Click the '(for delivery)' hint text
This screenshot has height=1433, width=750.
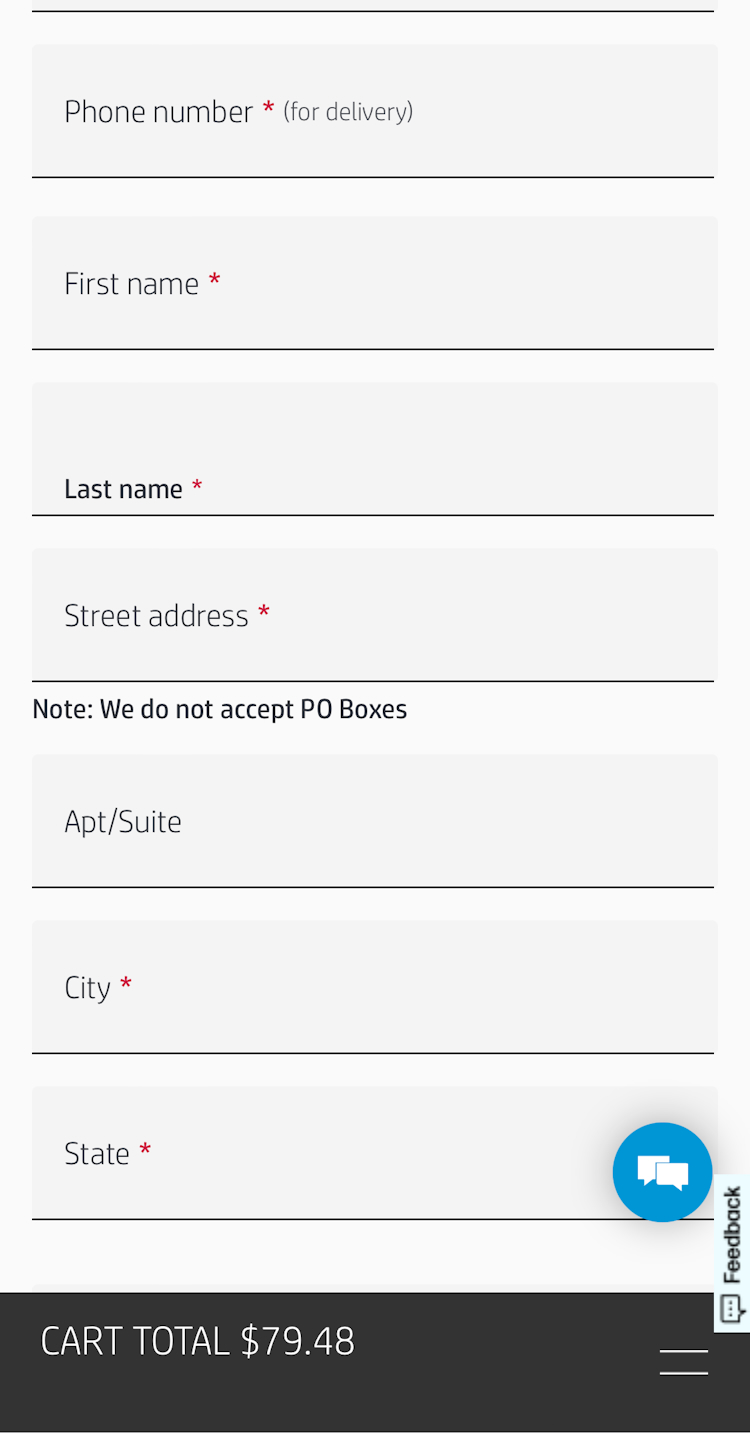pos(348,112)
